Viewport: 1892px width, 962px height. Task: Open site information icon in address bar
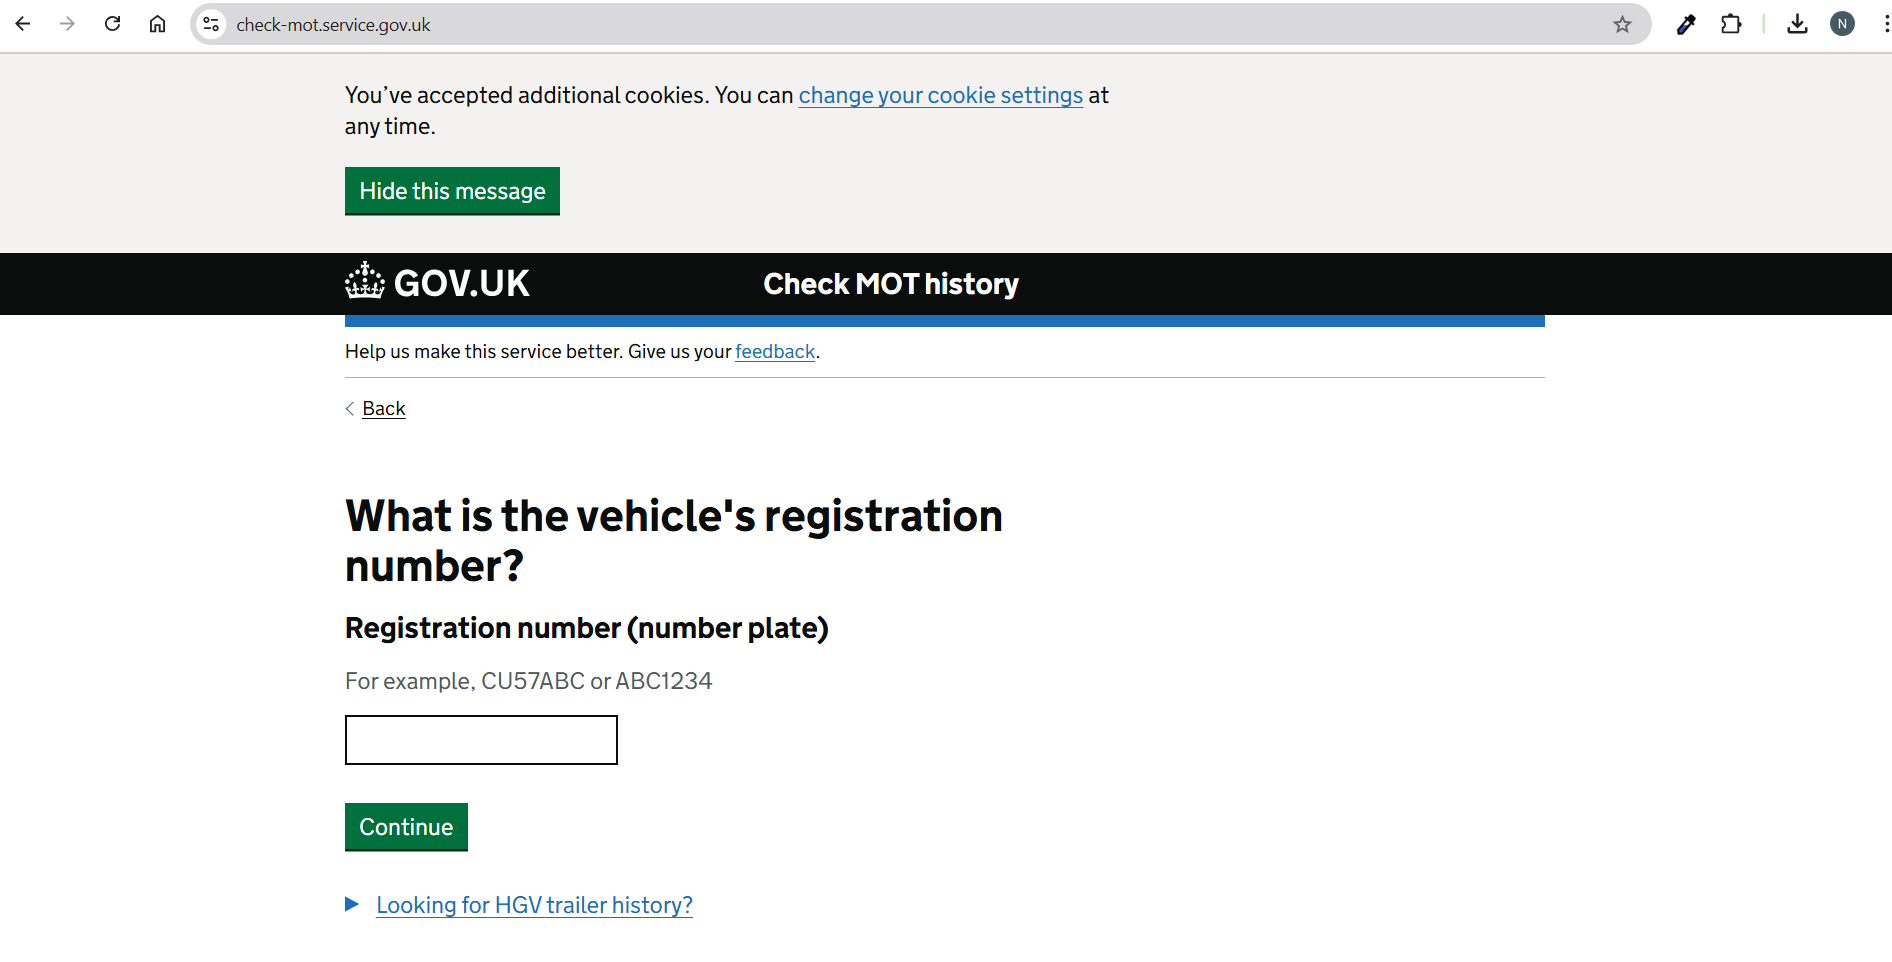click(x=211, y=25)
